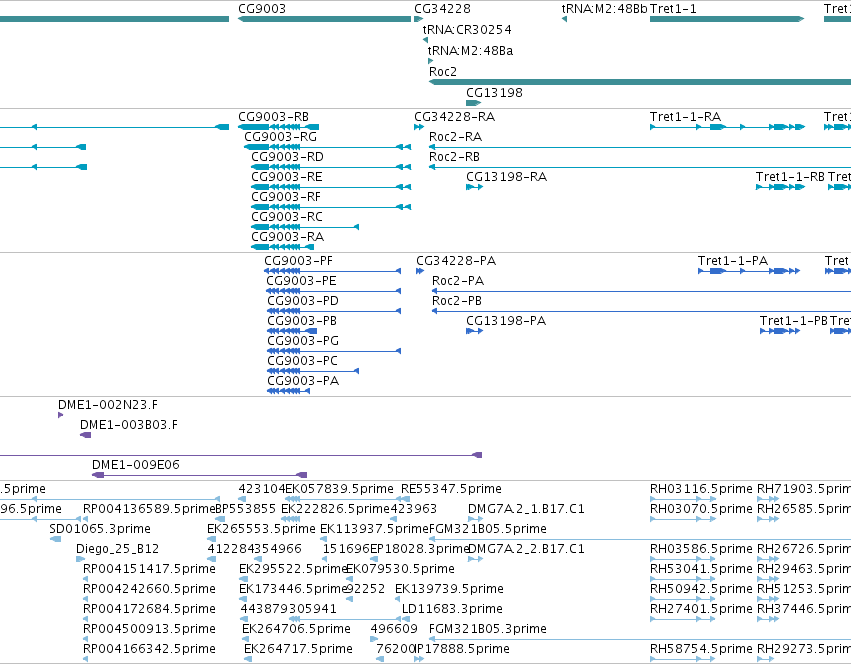This screenshot has height=664, width=851.
Task: Open the FGM321B05.5prime EST label
Action: click(x=488, y=529)
